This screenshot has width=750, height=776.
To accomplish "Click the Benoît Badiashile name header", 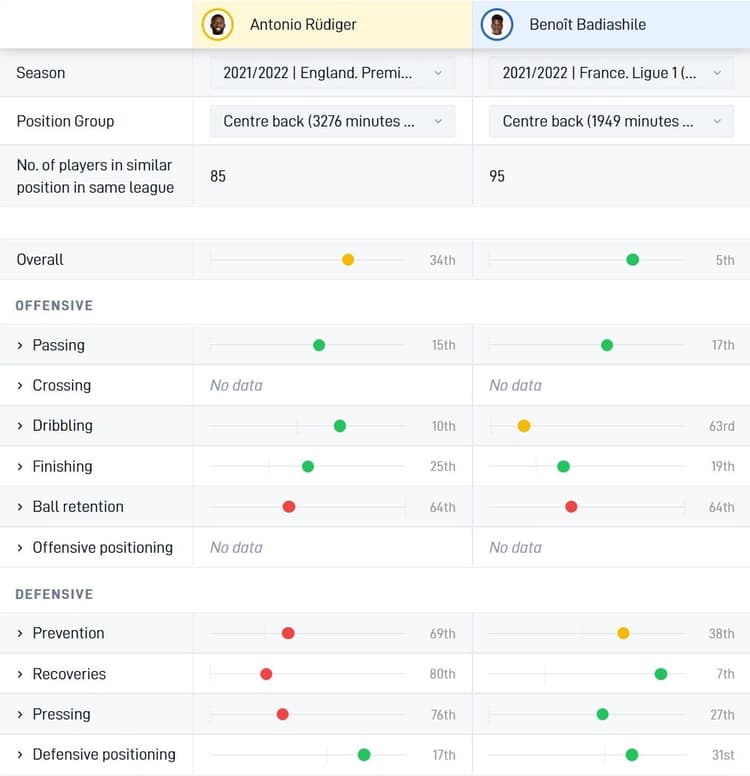I will 588,24.
